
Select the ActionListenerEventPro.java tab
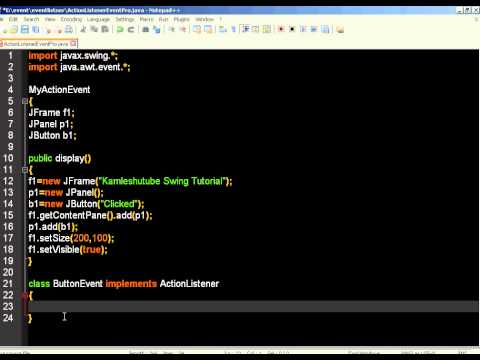click(36, 44)
